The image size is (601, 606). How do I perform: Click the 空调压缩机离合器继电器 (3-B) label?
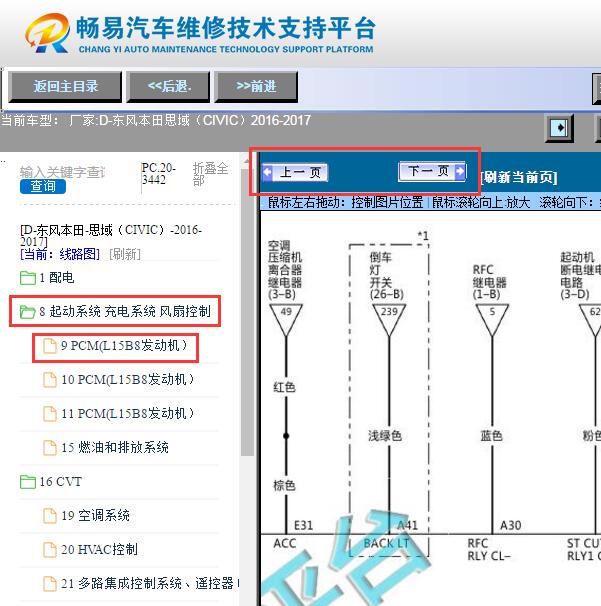(x=285, y=270)
